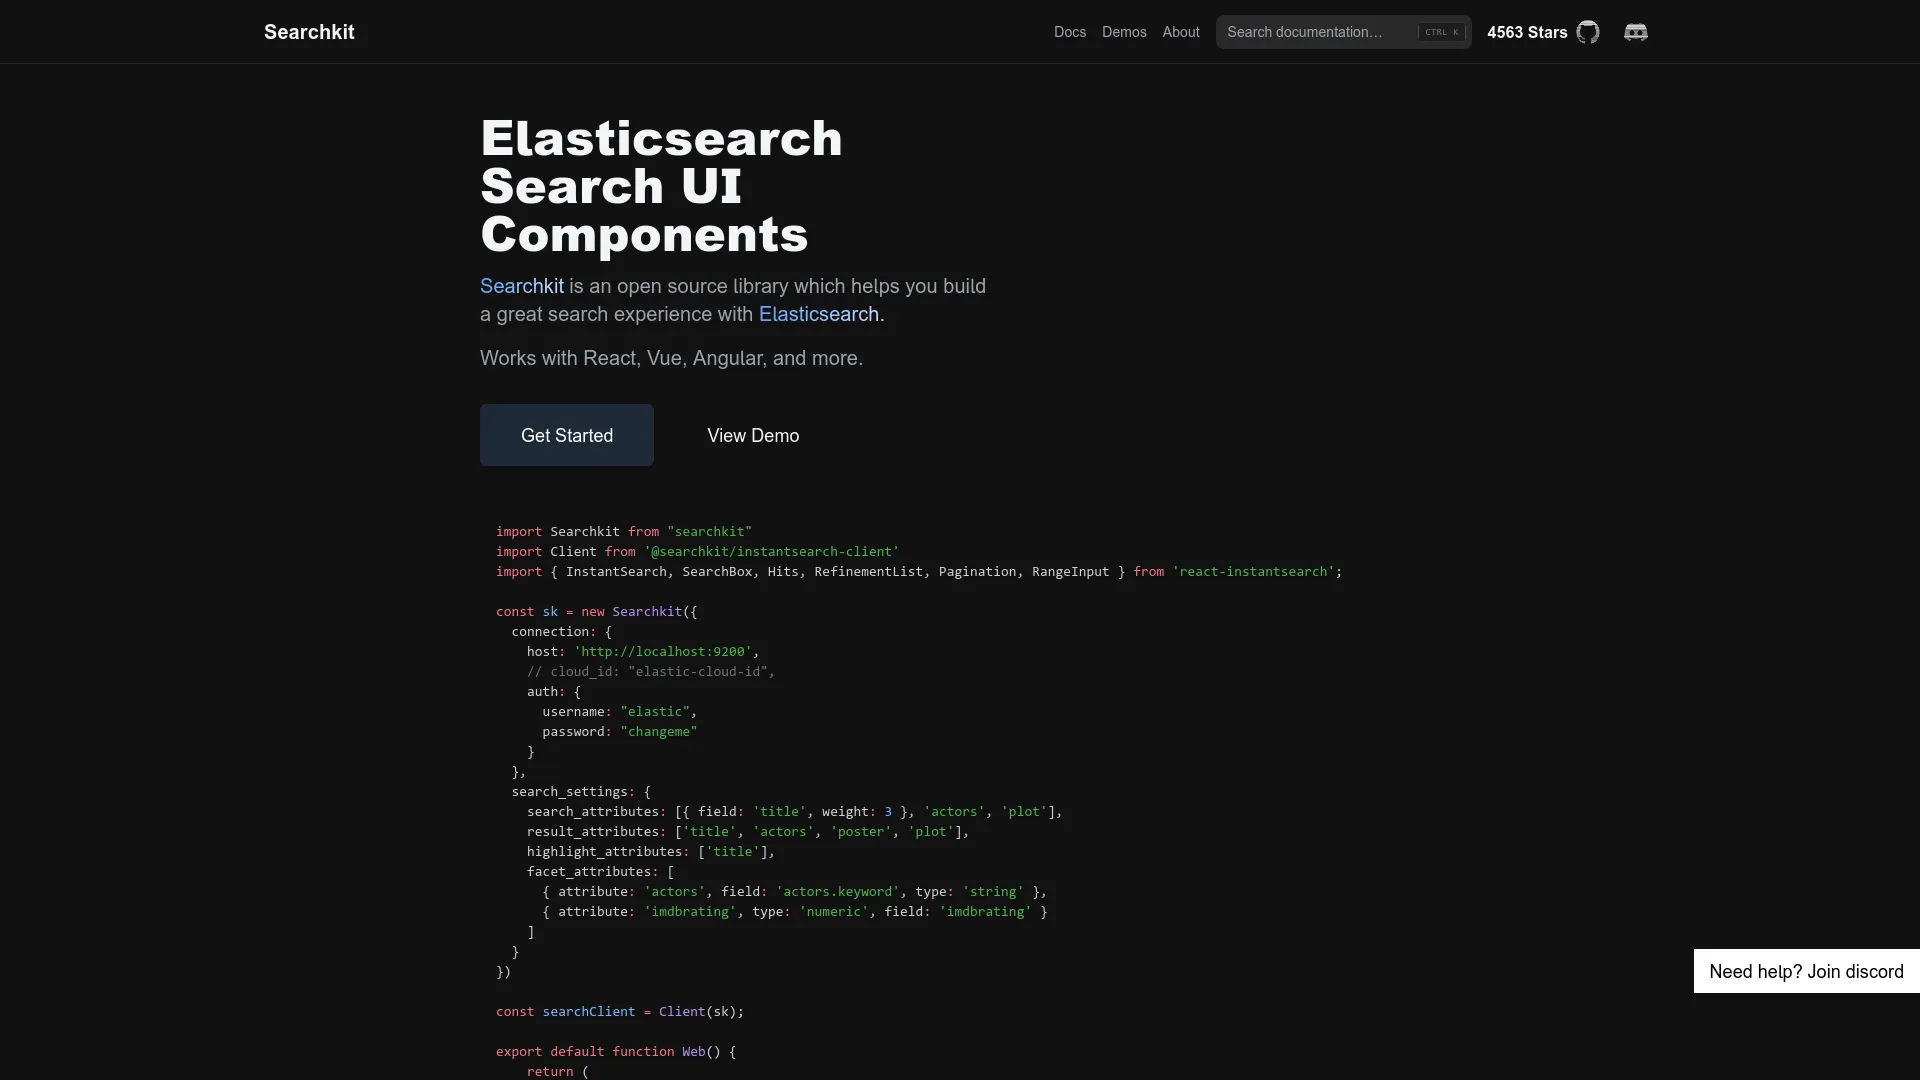
Task: Follow the Elasticsearch link in description
Action: [x=819, y=314]
